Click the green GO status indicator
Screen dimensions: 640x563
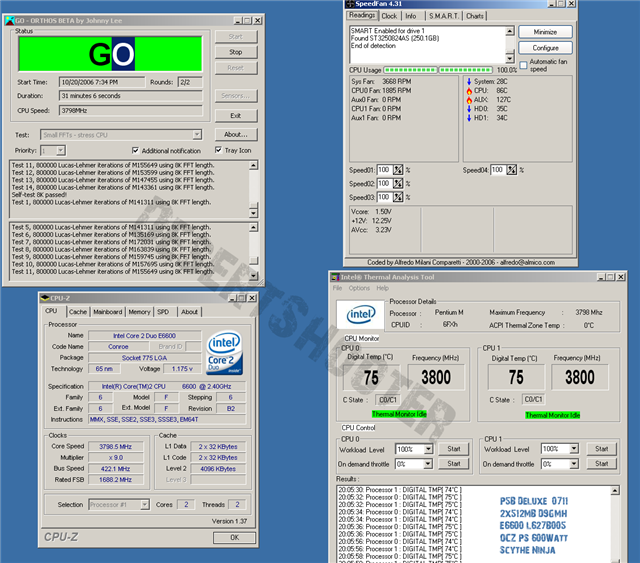[x=110, y=54]
